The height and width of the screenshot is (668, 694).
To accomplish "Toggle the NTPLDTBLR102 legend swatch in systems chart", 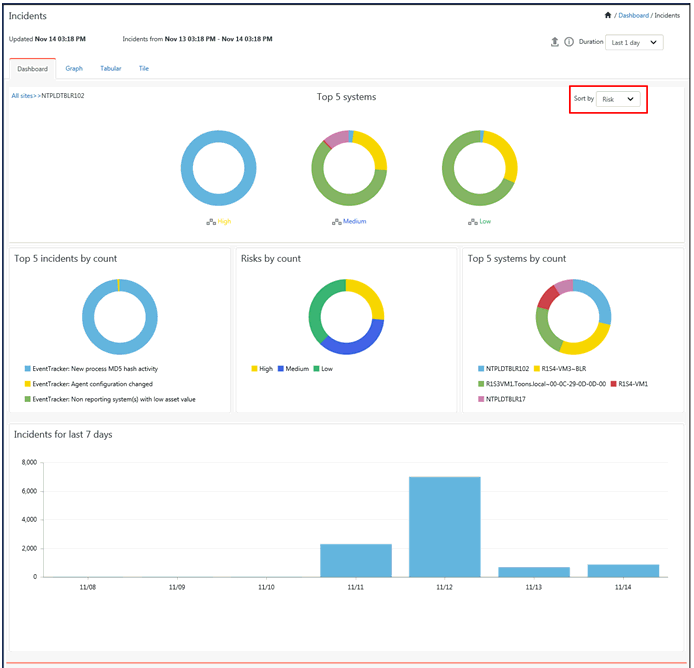I will 480,369.
